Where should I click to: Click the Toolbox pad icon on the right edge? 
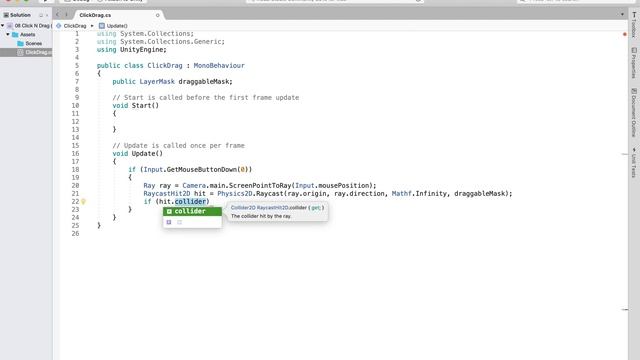pyautogui.click(x=634, y=15)
